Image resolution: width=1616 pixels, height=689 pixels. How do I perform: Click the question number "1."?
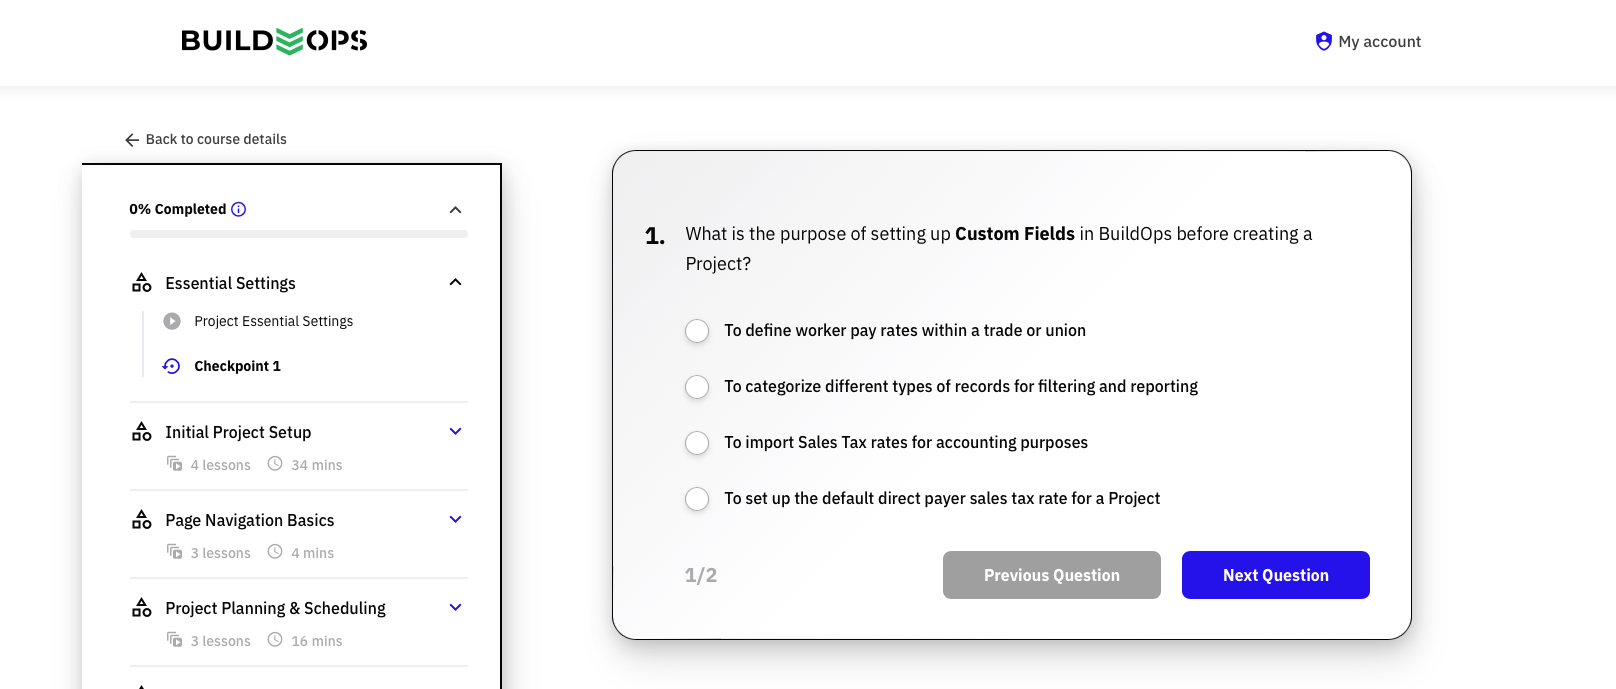point(655,236)
